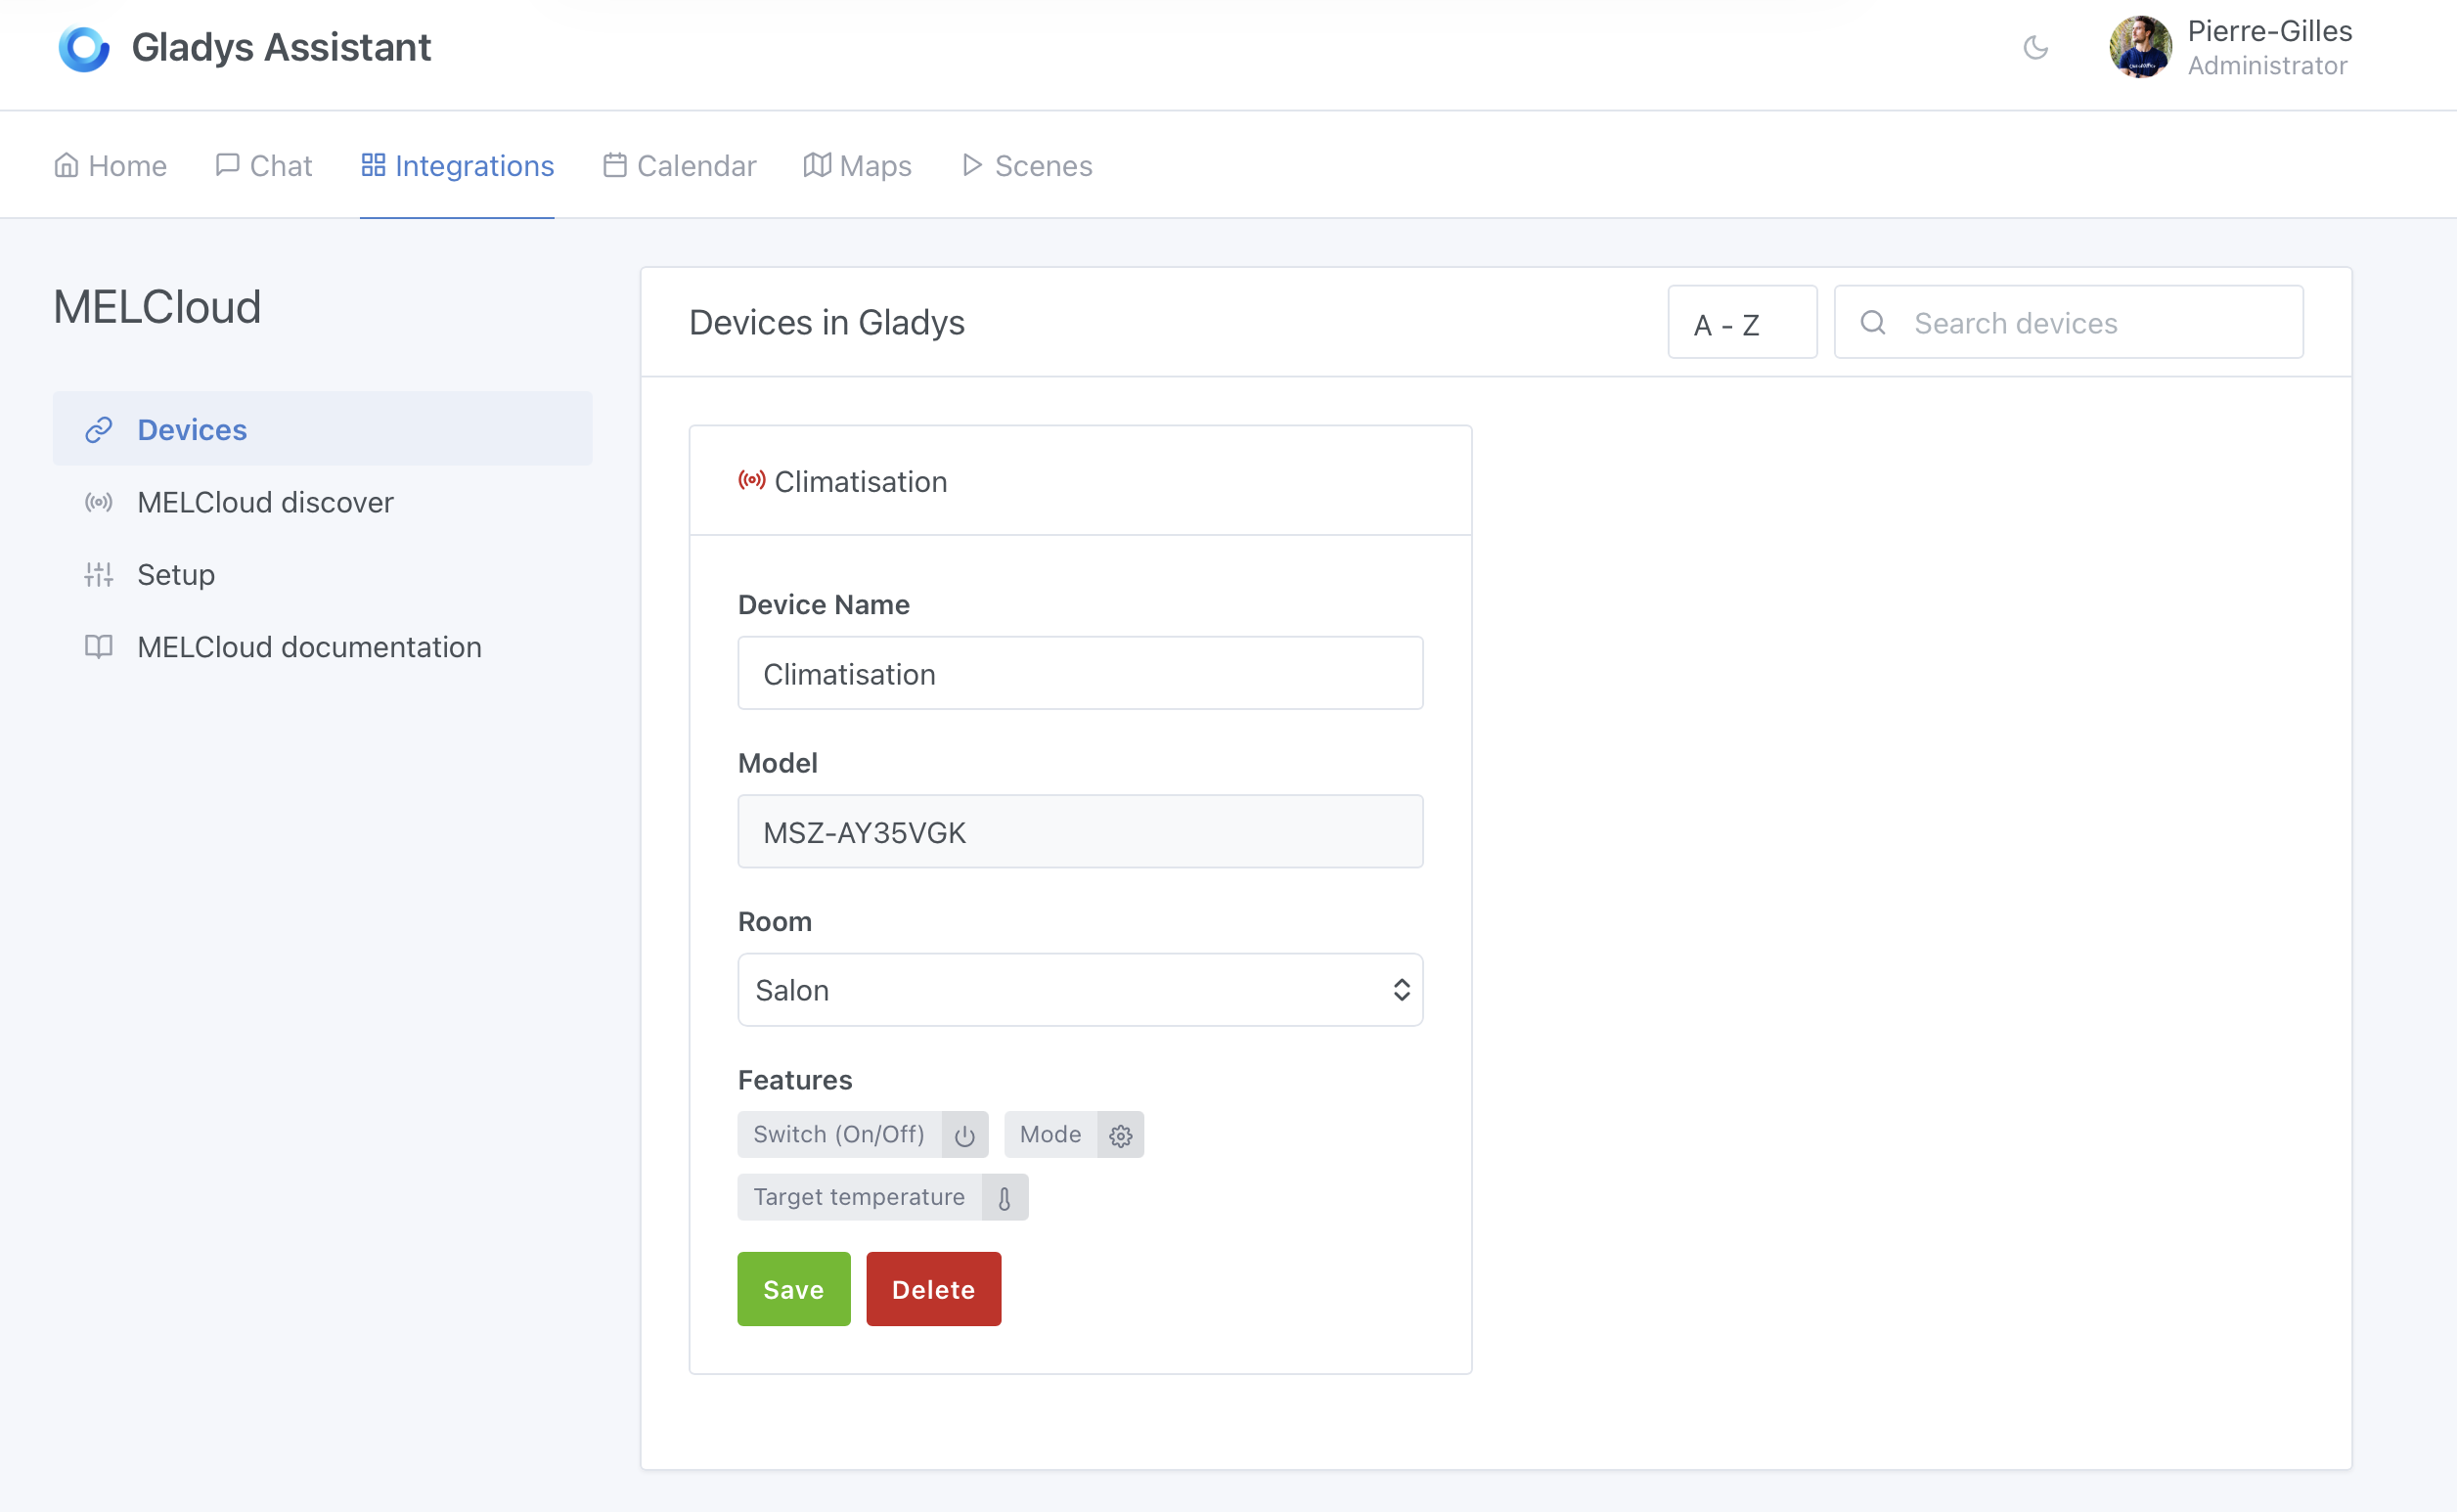Screen dimensions: 2457x1512
Task: Click the gear icon on Mode feature
Action: [x=1120, y=1135]
